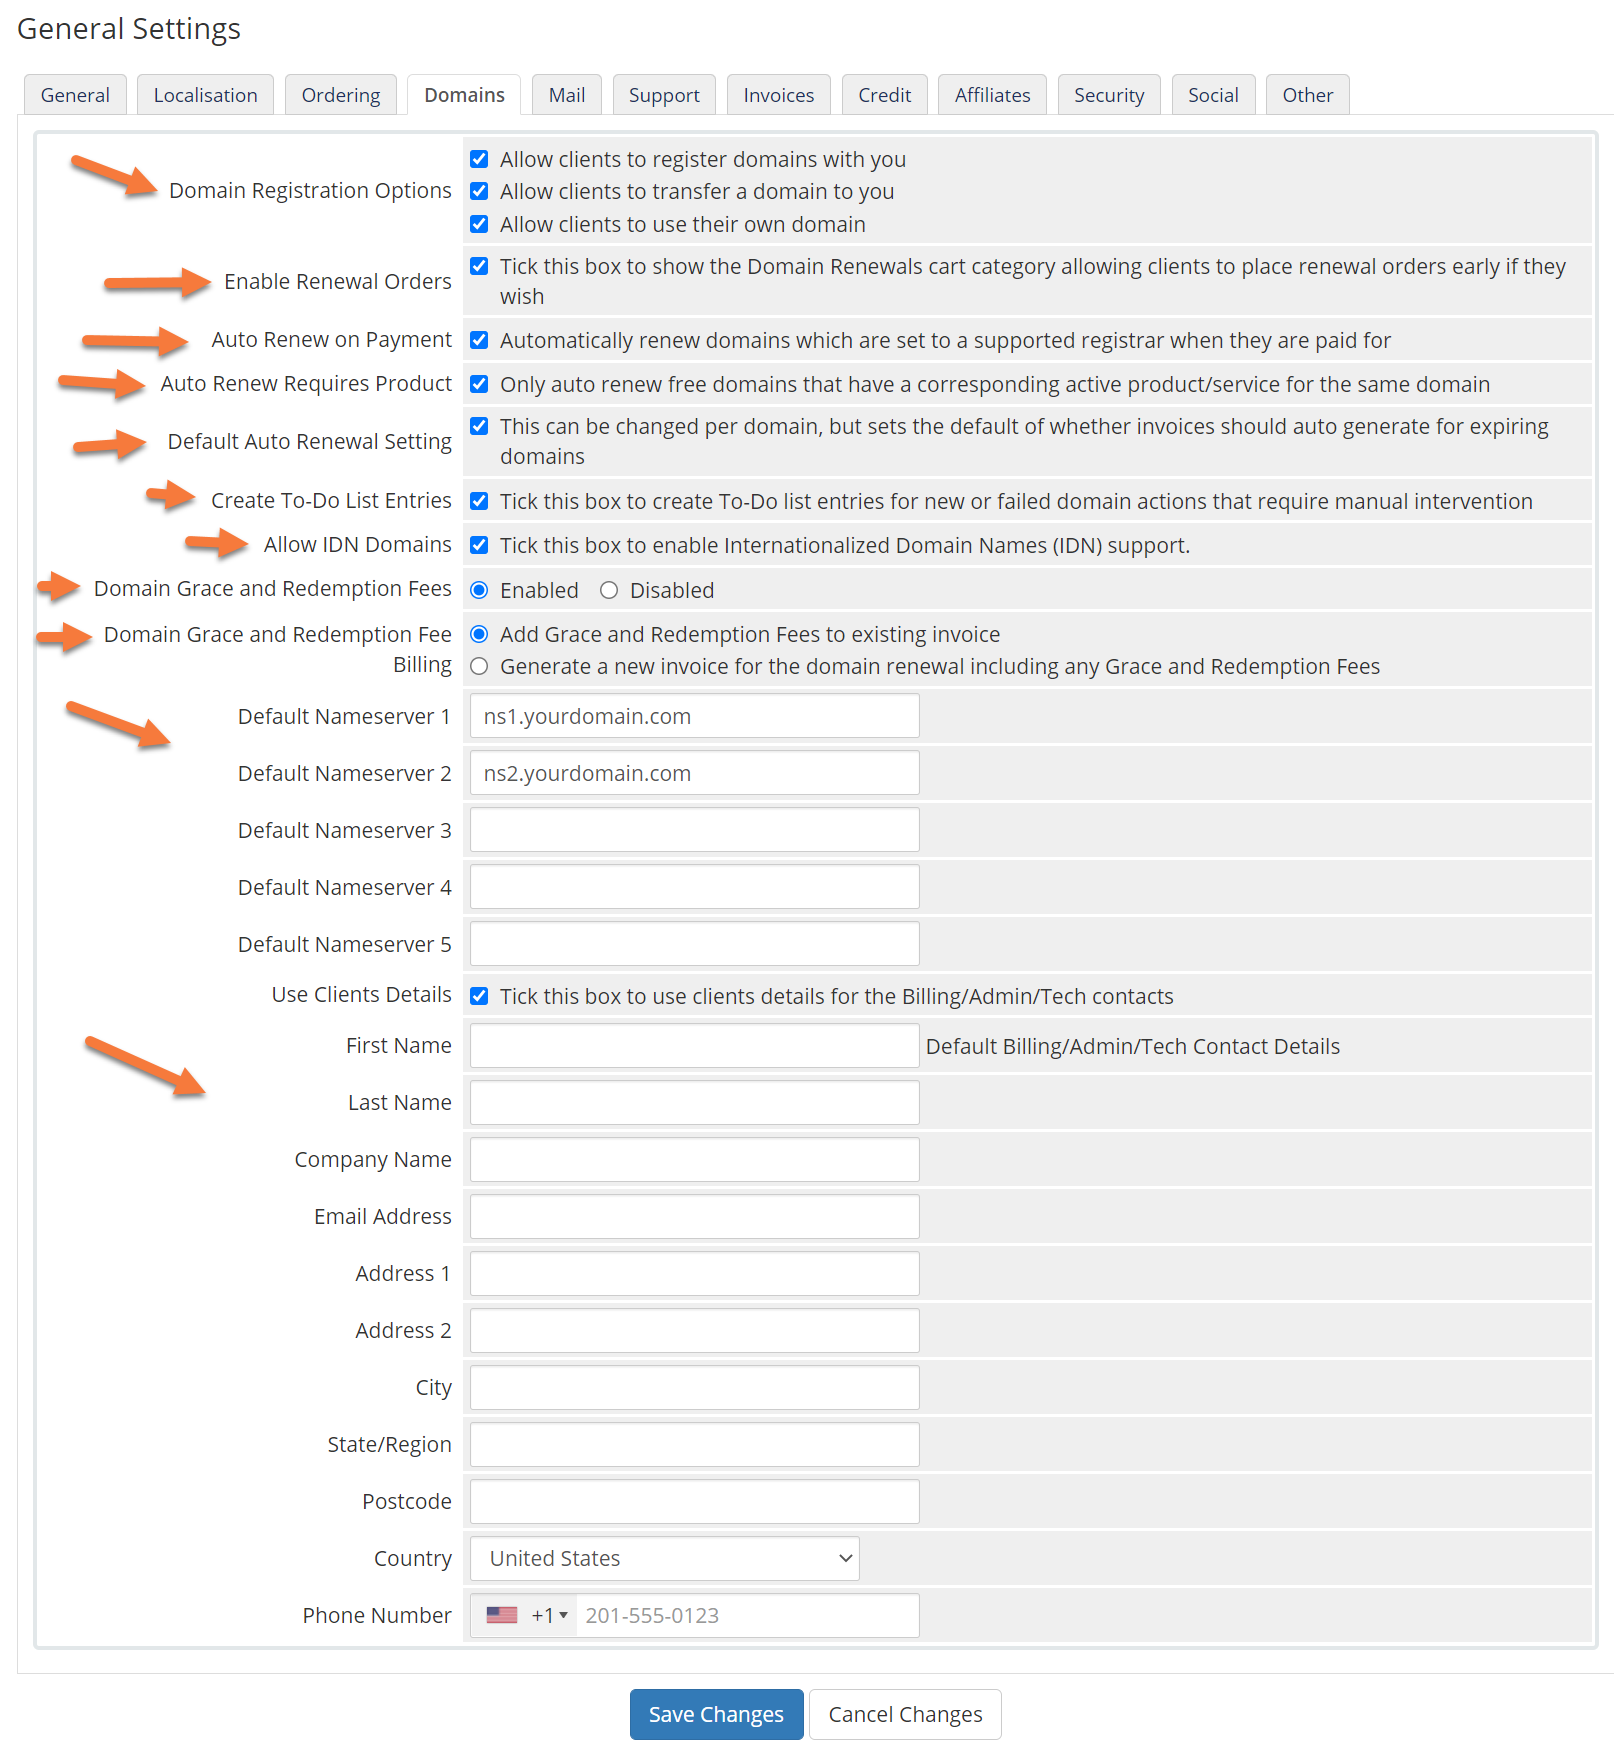Toggle Allow clients to transfer a domain checkbox
Image resolution: width=1614 pixels, height=1756 pixels.
coord(479,191)
